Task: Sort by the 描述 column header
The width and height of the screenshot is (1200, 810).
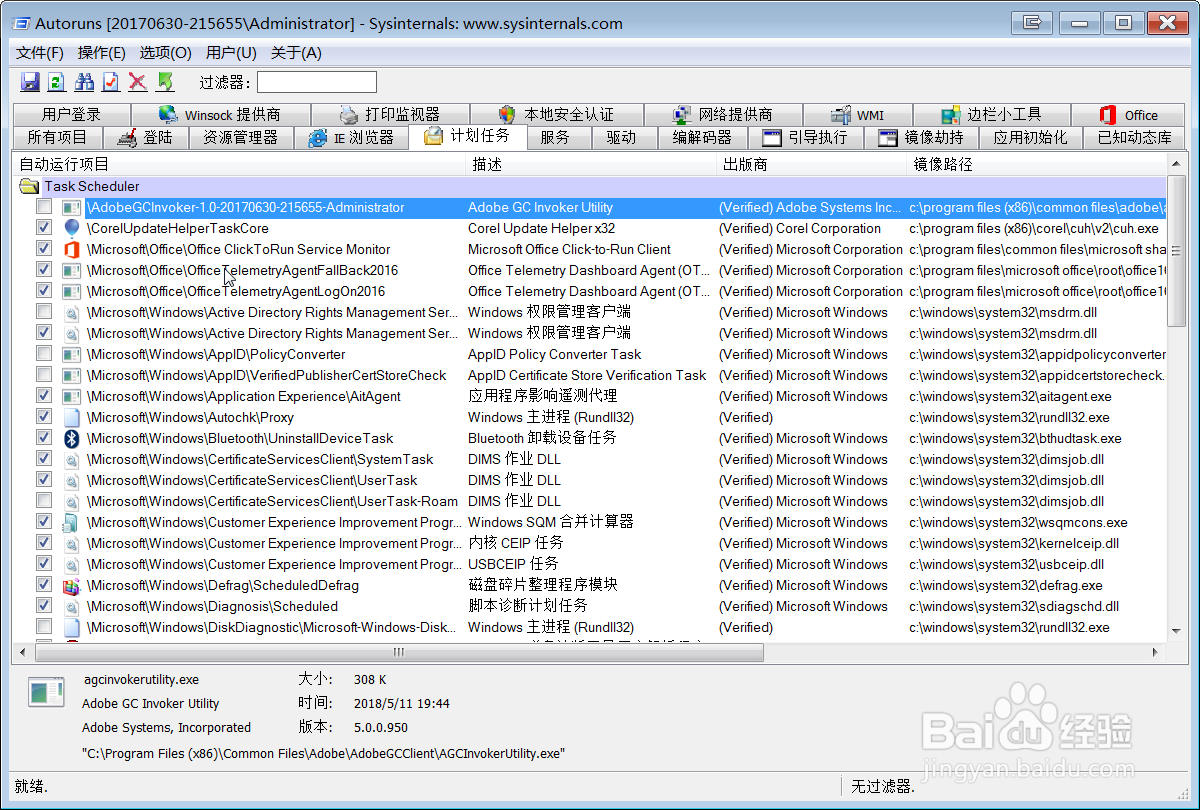Action: pos(593,164)
